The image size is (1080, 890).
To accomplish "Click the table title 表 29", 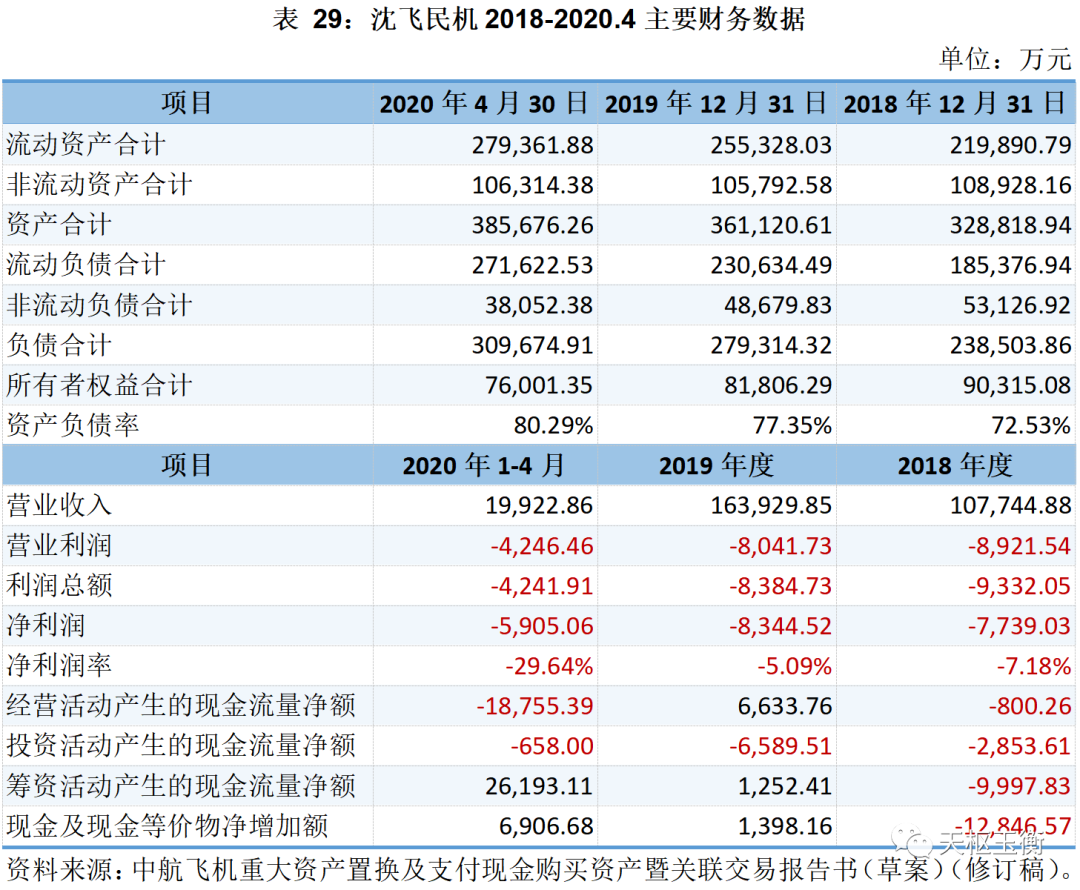I will tap(538, 20).
